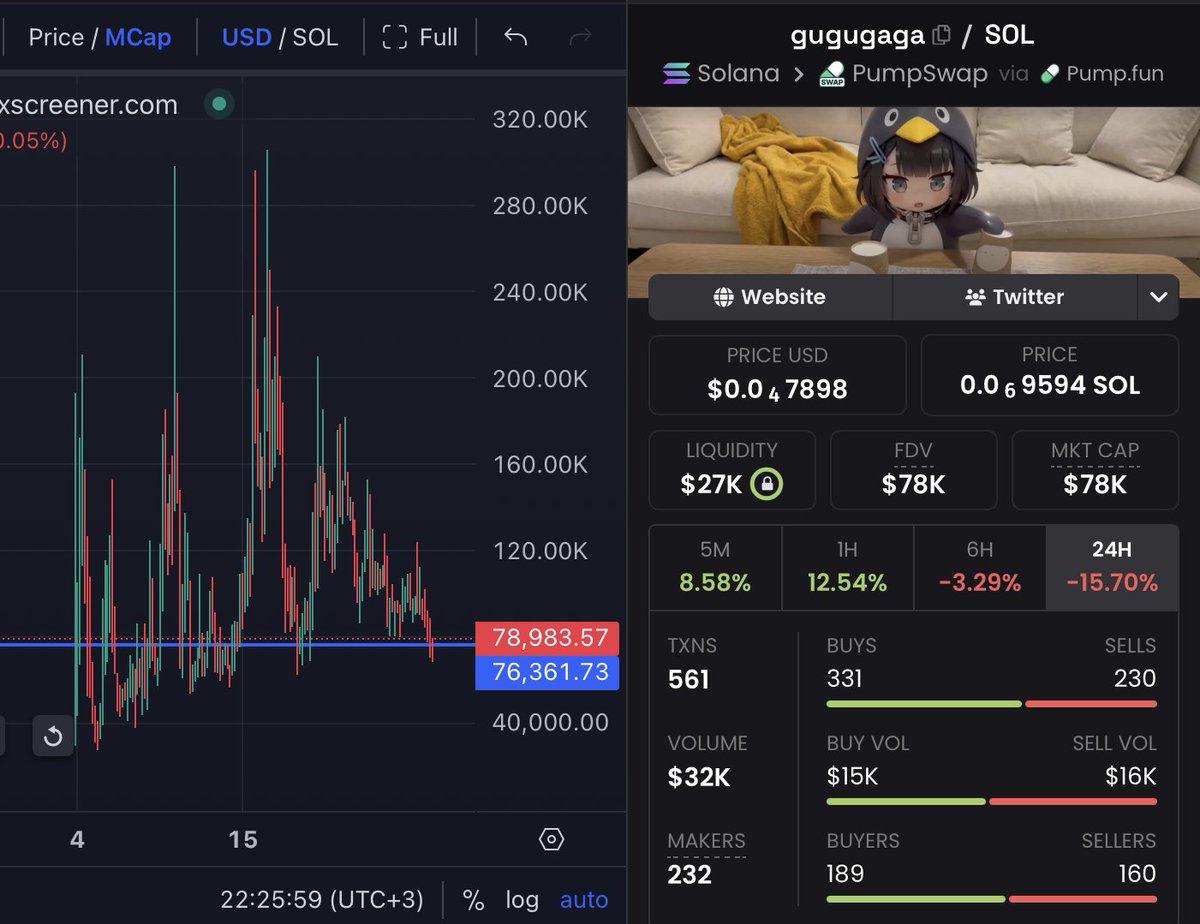This screenshot has width=1200, height=924.
Task: Select the 1H timeframe tab
Action: point(847,567)
